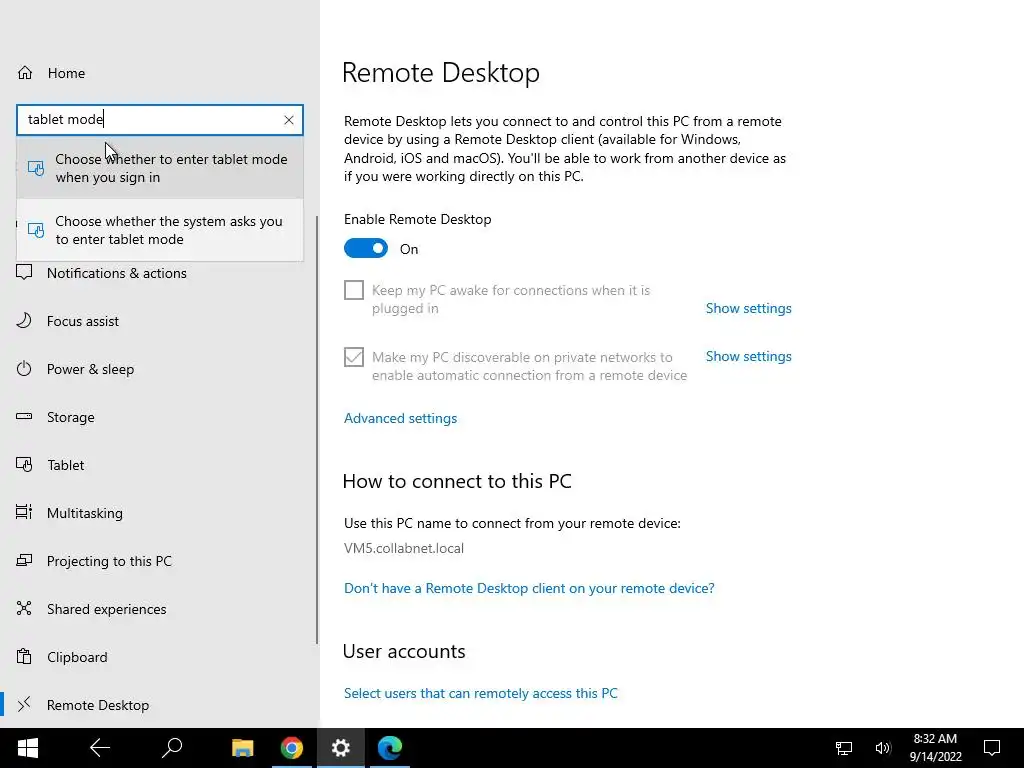1024x768 pixels.
Task: Click the Multitasking icon
Action: pos(24,512)
